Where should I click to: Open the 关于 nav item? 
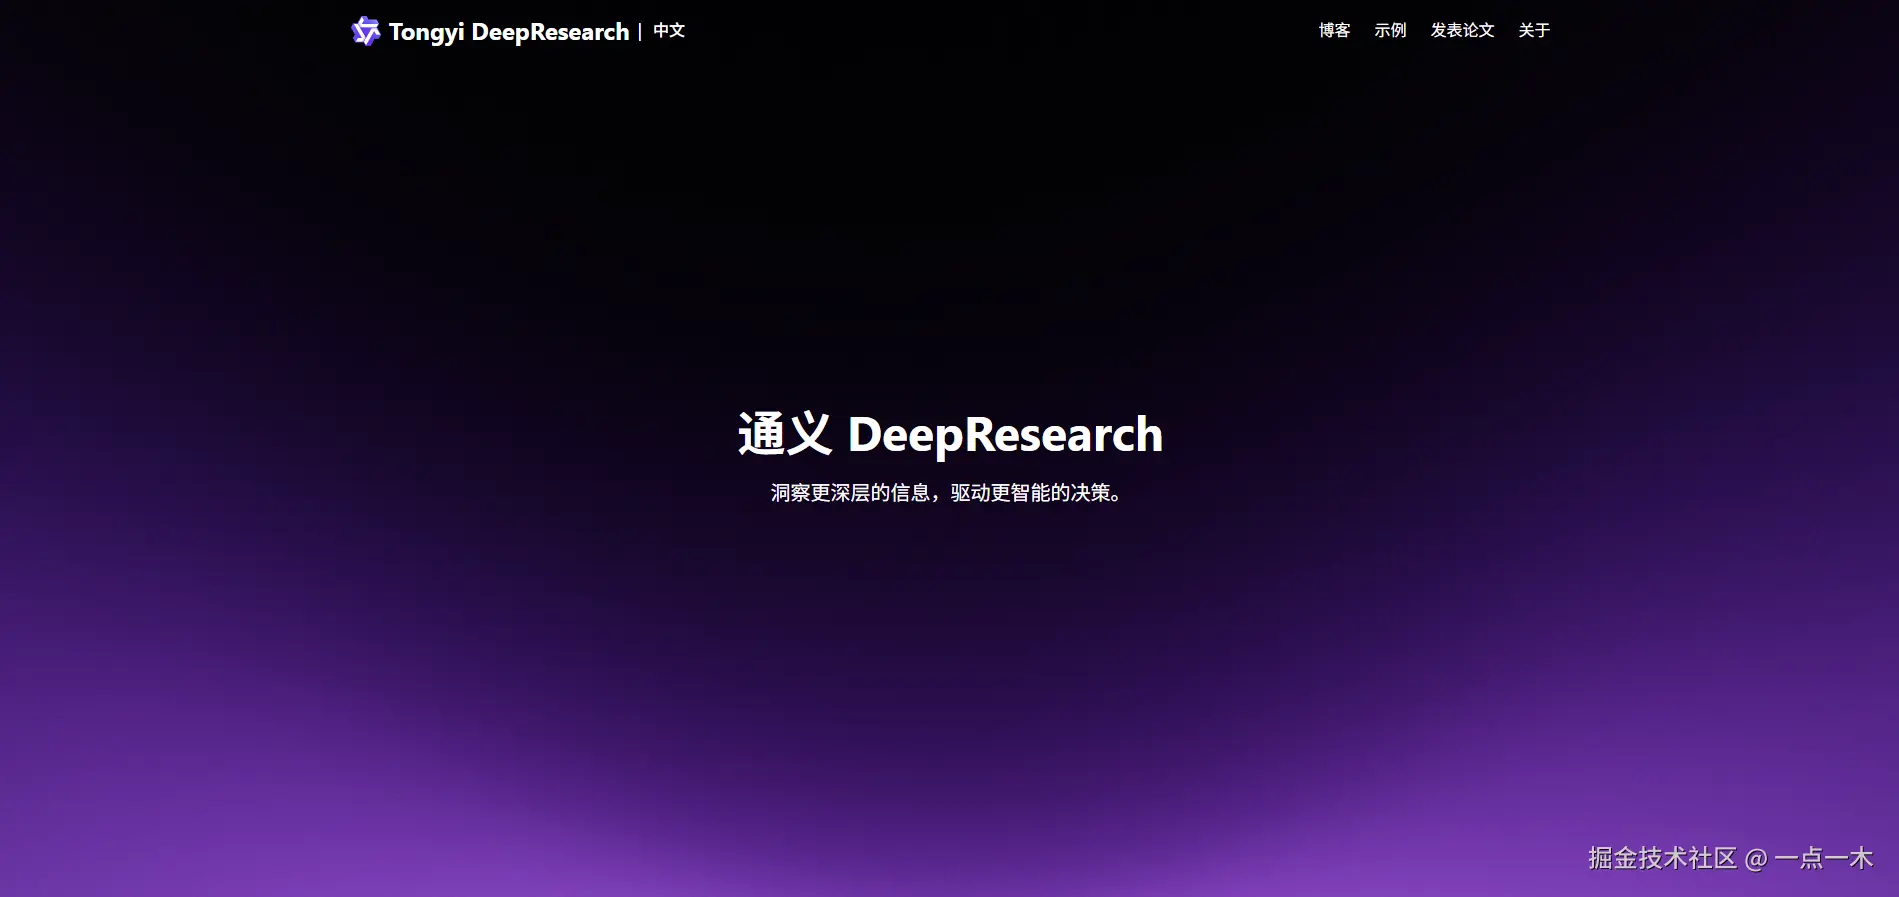(x=1534, y=31)
